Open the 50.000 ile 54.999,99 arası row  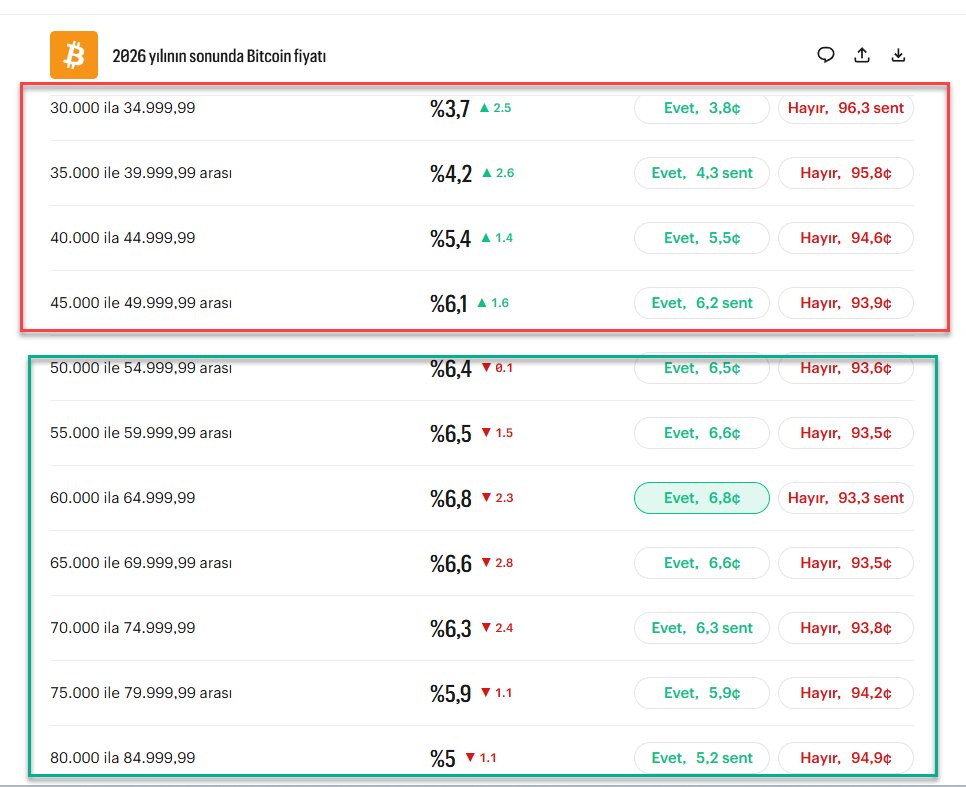(x=141, y=369)
